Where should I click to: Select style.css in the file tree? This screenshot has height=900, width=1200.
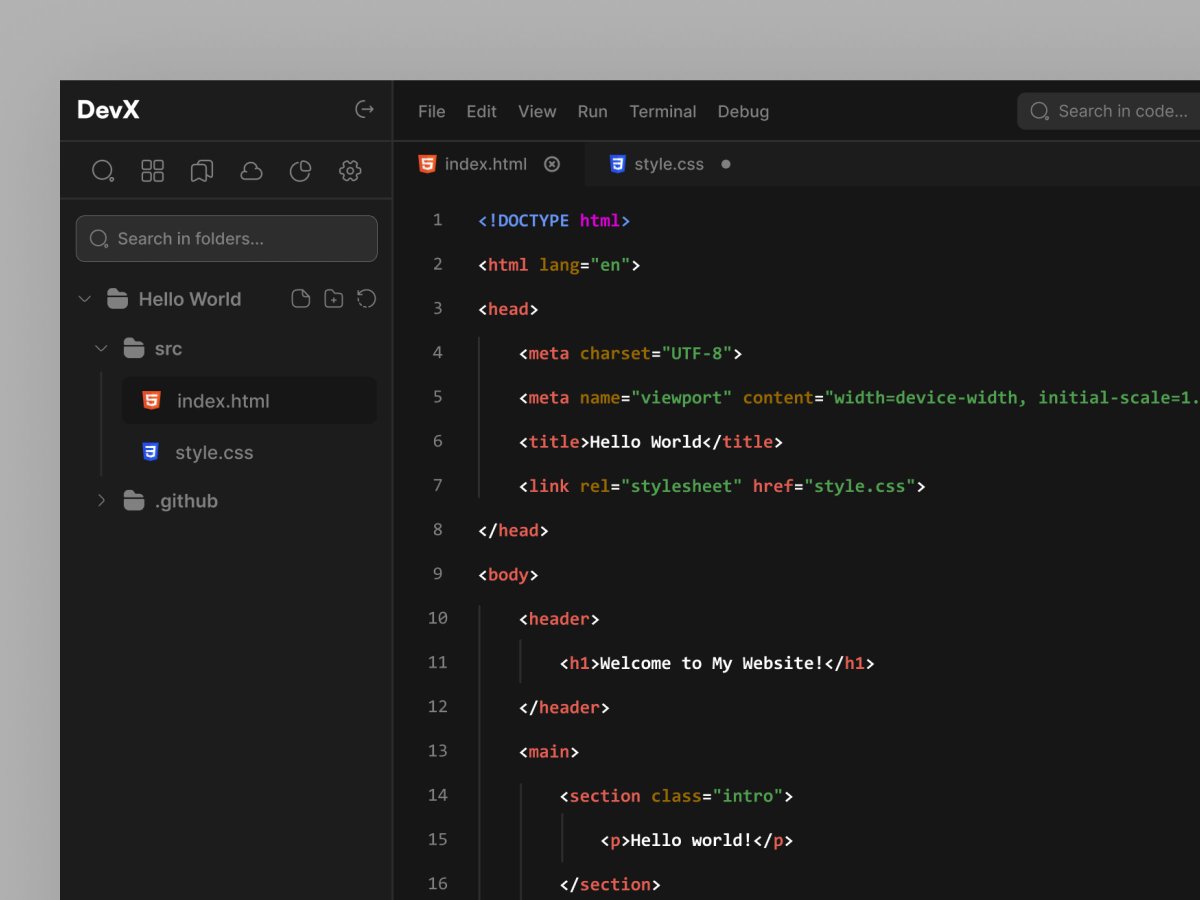[213, 452]
